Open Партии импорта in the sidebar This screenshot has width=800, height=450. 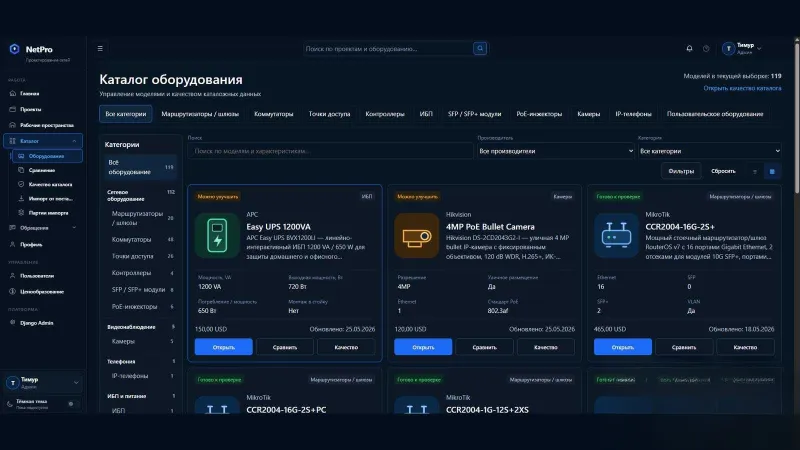(x=47, y=213)
